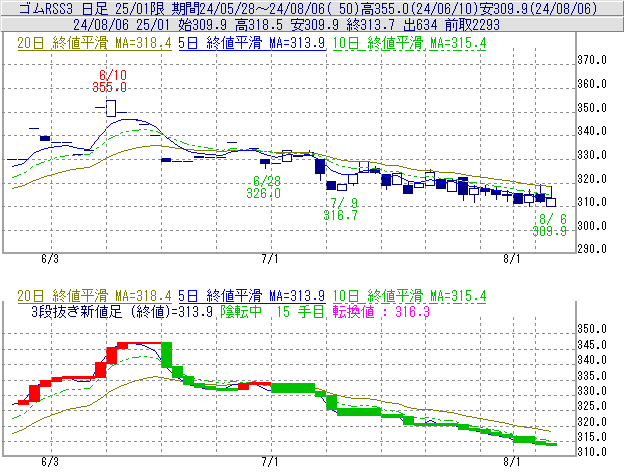Click the 終313.7 closing price value

371,25
